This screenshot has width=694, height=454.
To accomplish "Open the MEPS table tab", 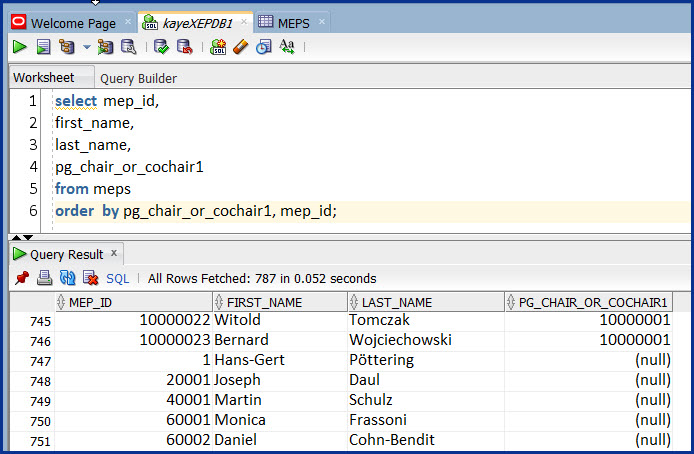I will (x=293, y=23).
